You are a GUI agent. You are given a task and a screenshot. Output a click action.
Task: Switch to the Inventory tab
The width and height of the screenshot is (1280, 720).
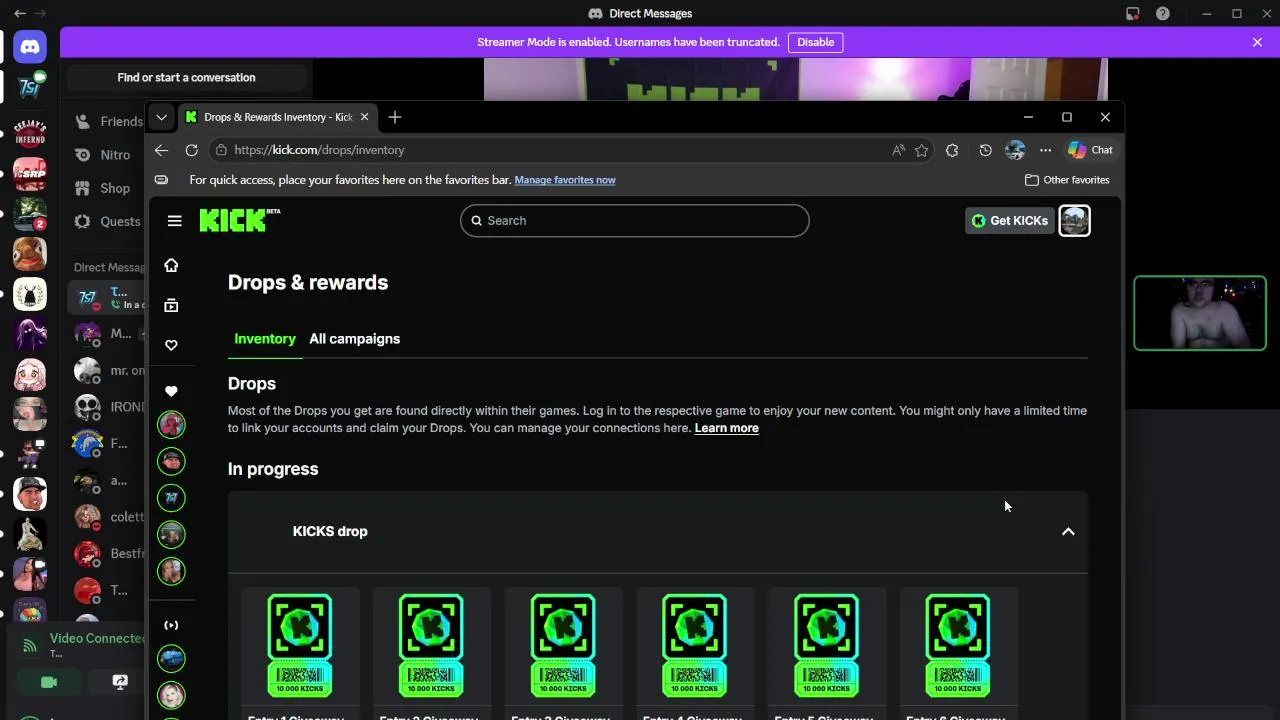tap(265, 339)
